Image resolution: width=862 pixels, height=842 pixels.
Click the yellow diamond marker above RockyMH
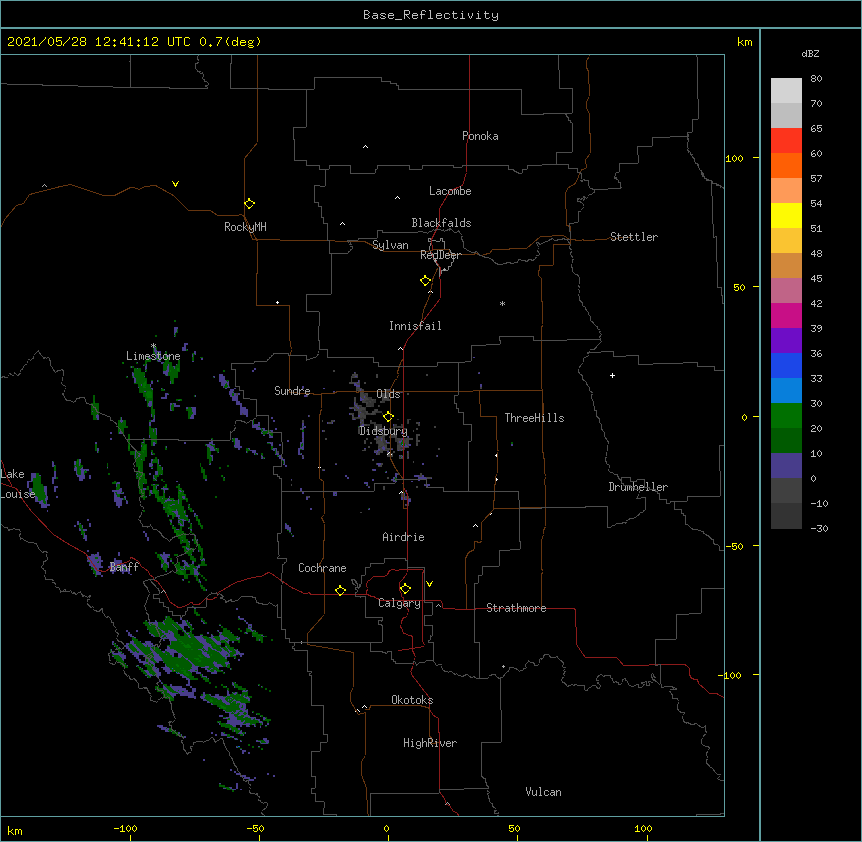coord(250,204)
